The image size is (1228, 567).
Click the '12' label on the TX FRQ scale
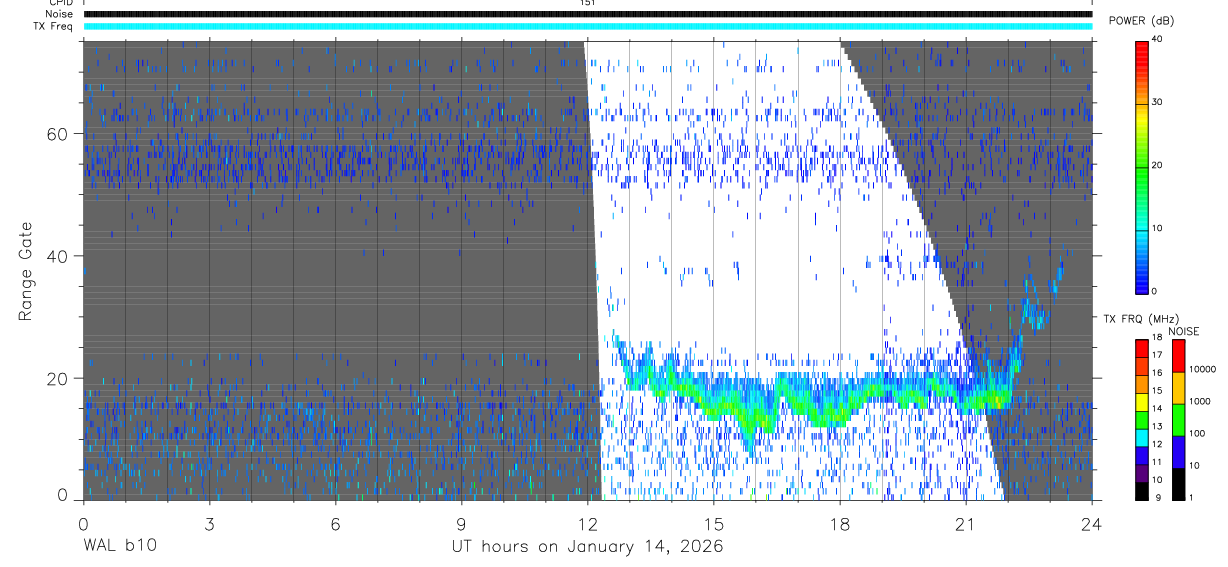tap(1156, 445)
